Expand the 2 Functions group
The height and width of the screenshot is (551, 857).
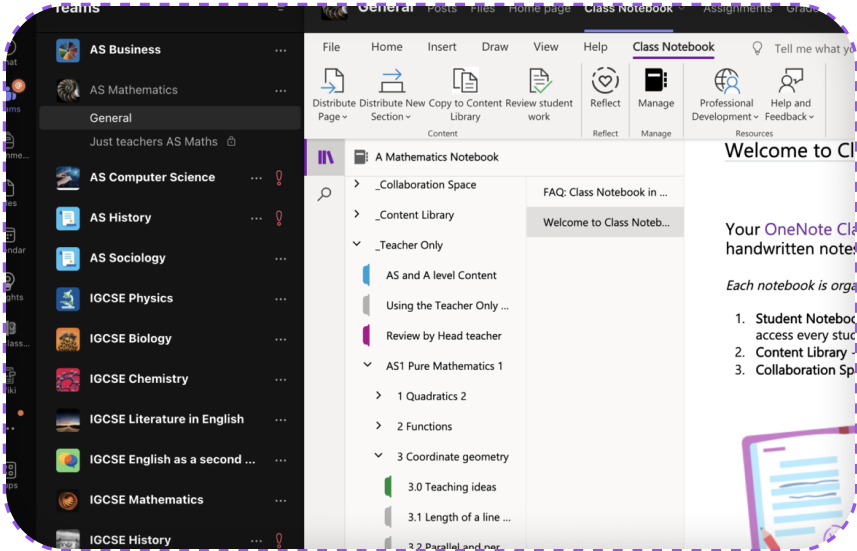[x=379, y=425]
